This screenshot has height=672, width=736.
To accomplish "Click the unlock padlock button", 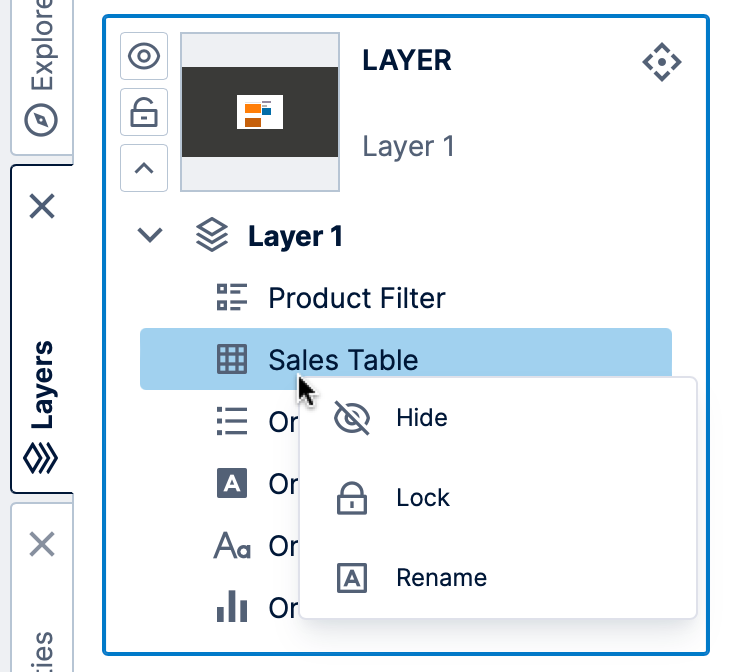I will tap(144, 112).
